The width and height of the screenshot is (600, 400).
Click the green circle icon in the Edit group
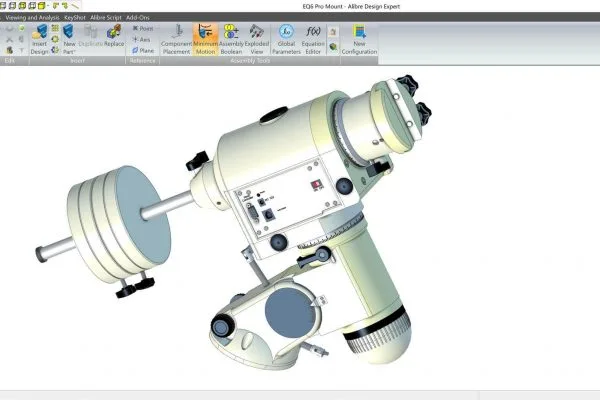[21, 28]
